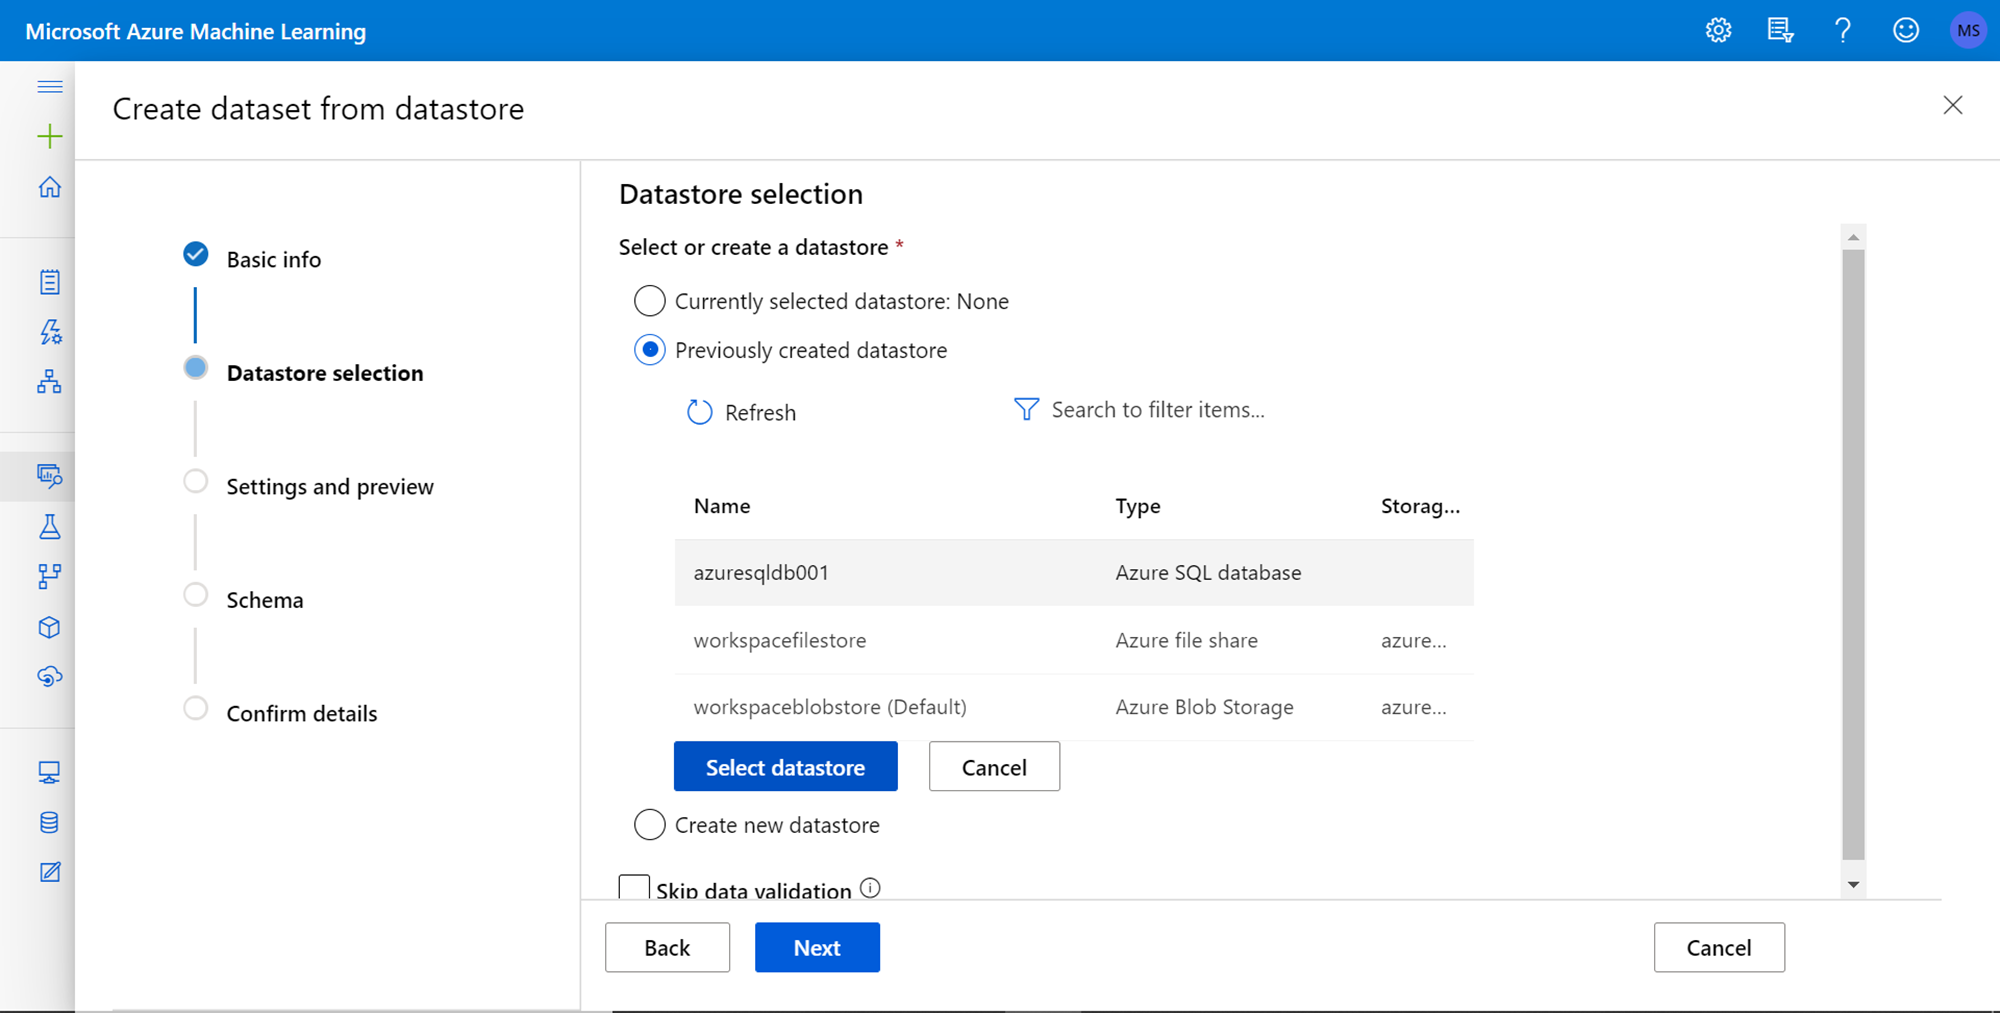Open the Datastores cylinder icon in sidebar
Screen dimensions: 2000x1013
click(49, 822)
